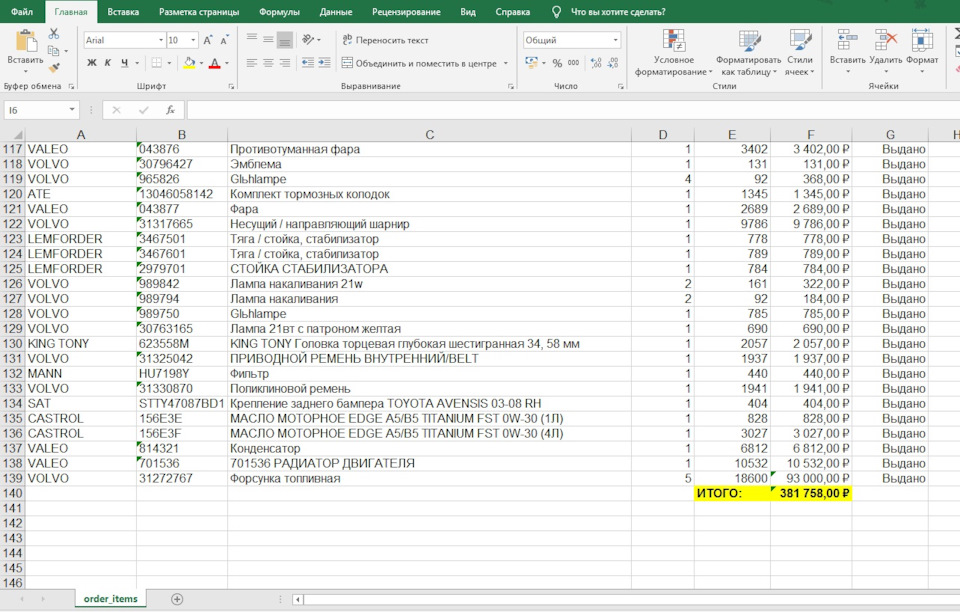Select the Format Painter brush icon
Image resolution: width=960 pixels, height=612 pixels.
53,67
